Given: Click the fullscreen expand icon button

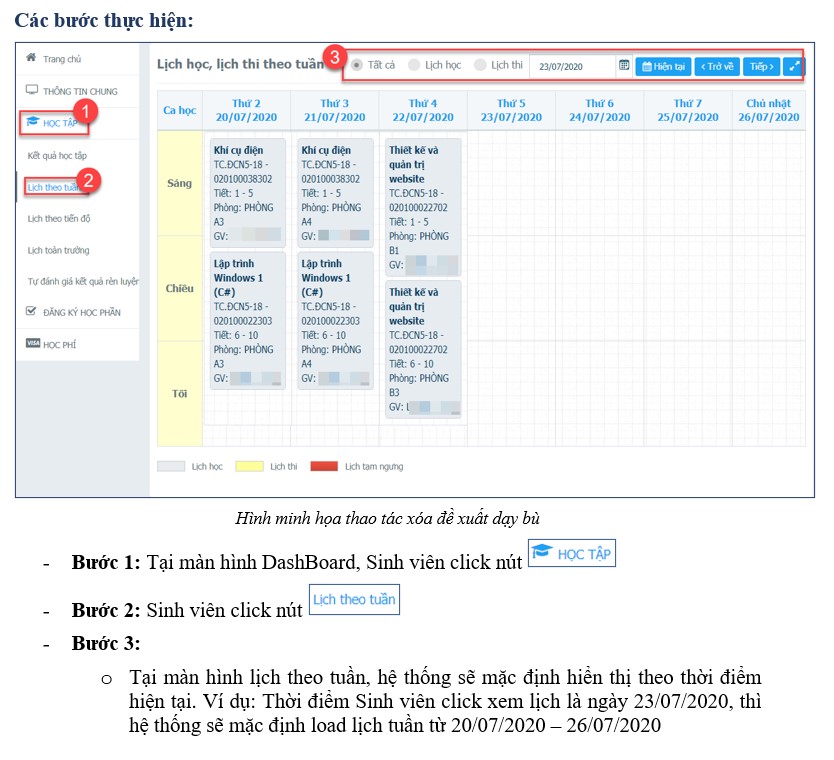Looking at the screenshot, I should [794, 66].
